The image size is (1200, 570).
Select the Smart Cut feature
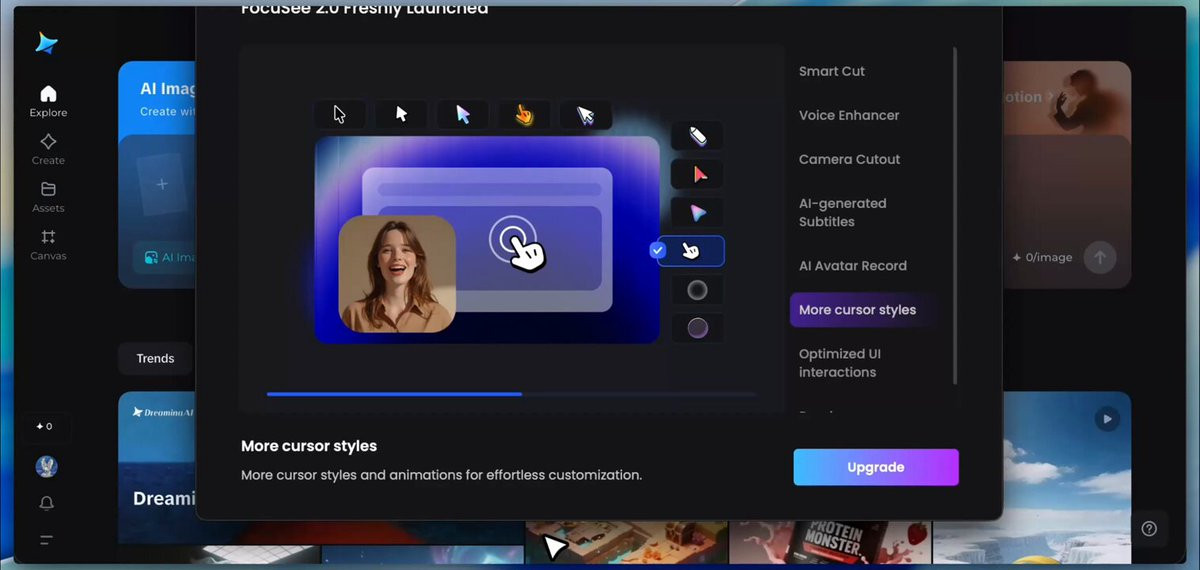(832, 71)
